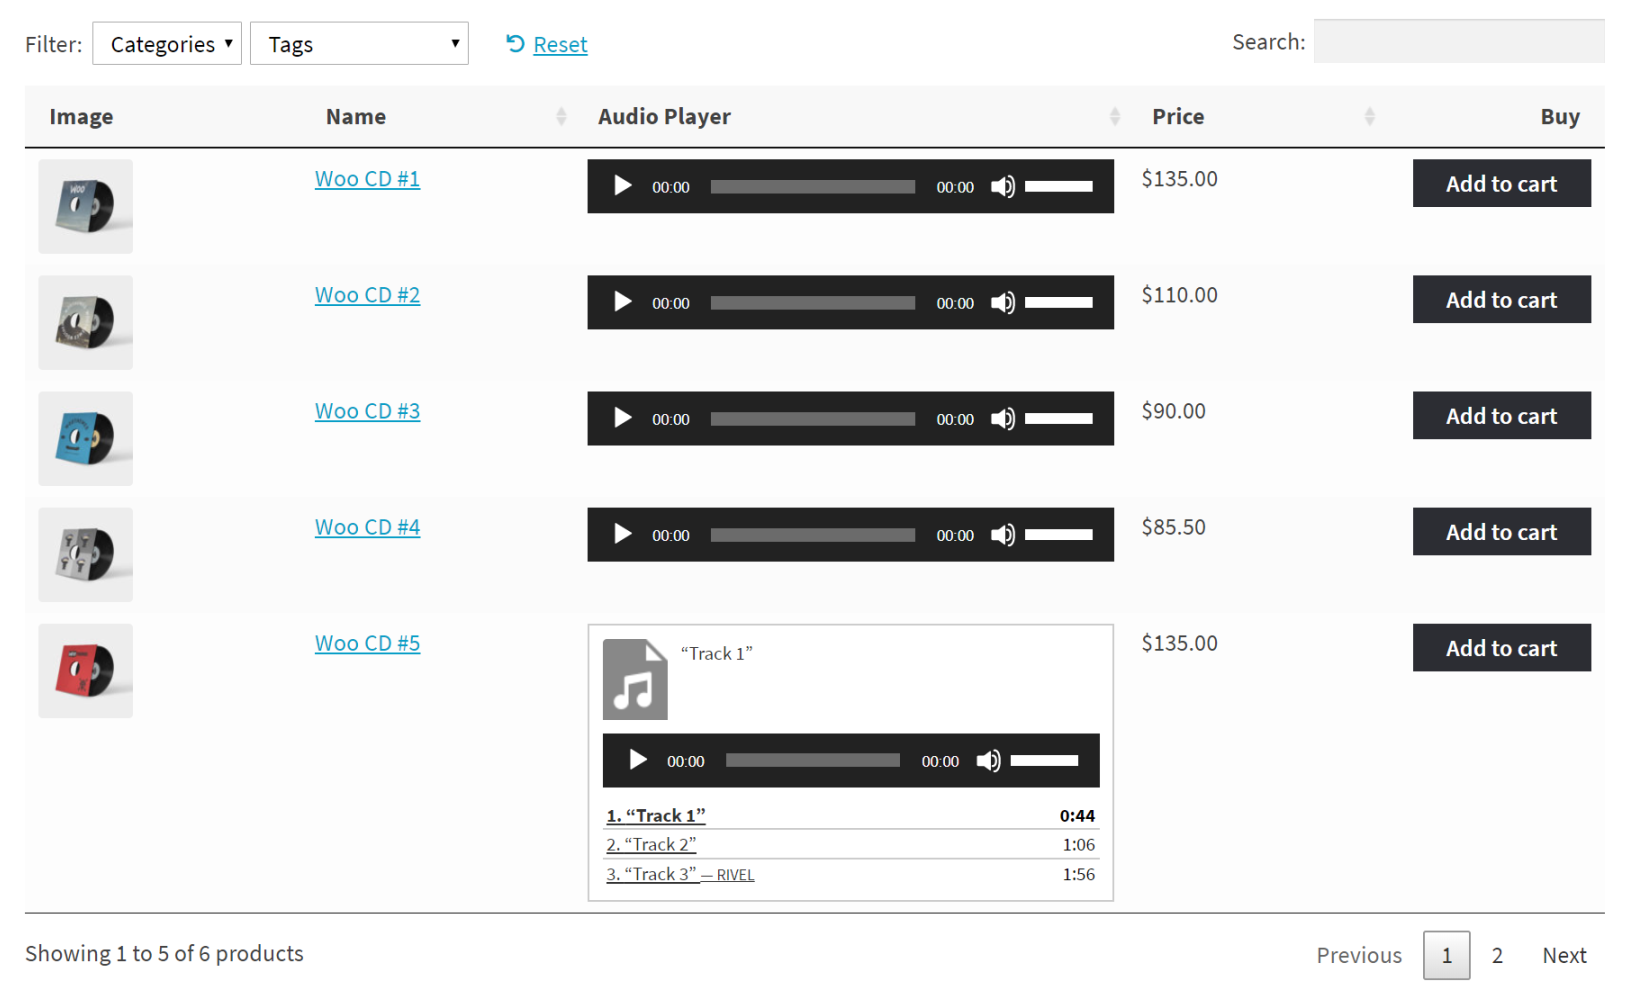Play the Woo CD #3 audio preview

[x=622, y=418]
